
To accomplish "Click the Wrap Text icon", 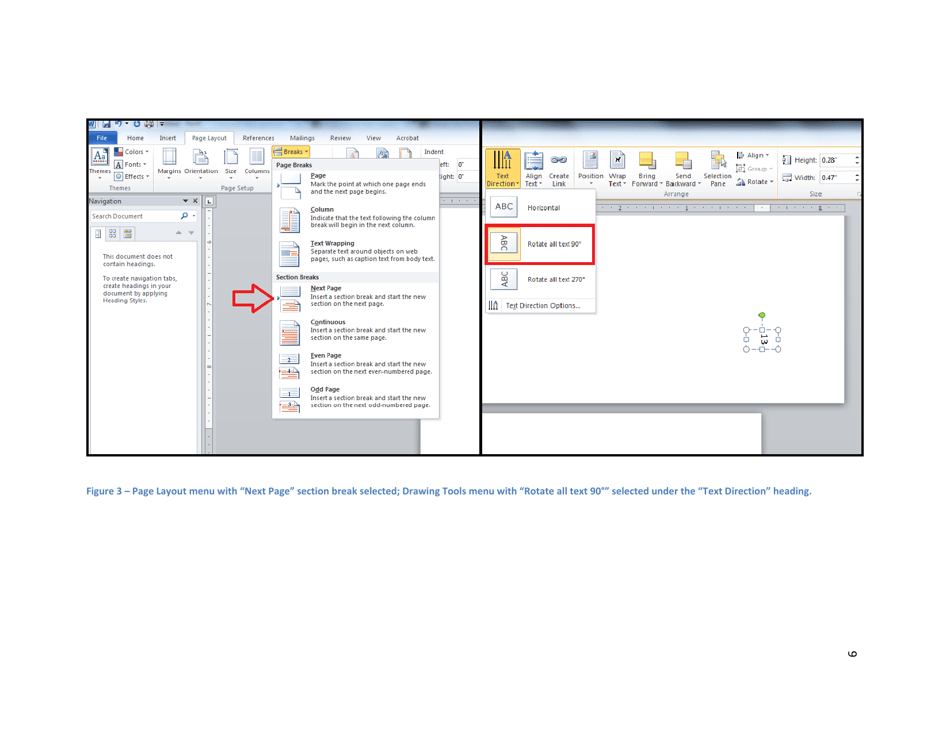I will [617, 163].
